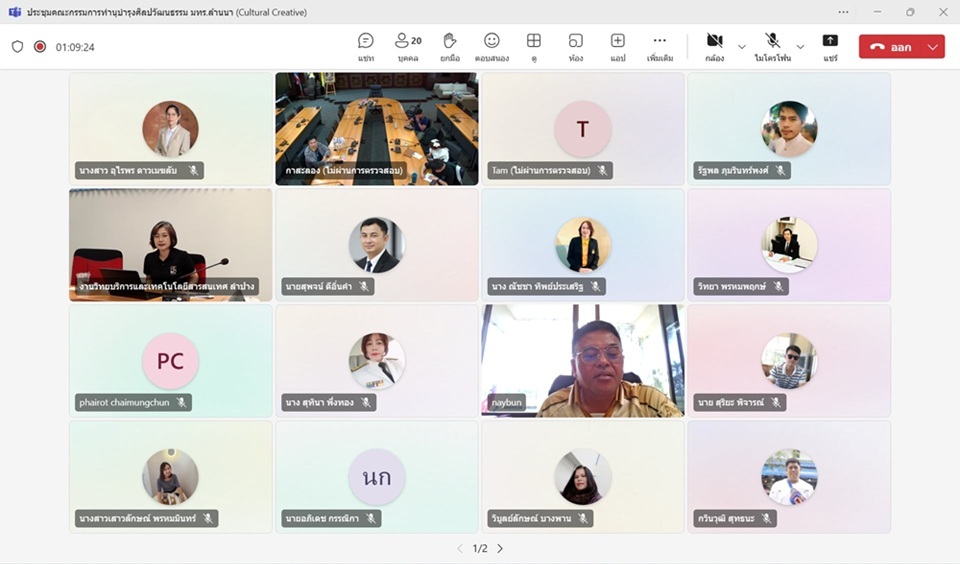Open the breakout Rooms panel

(x=576, y=46)
